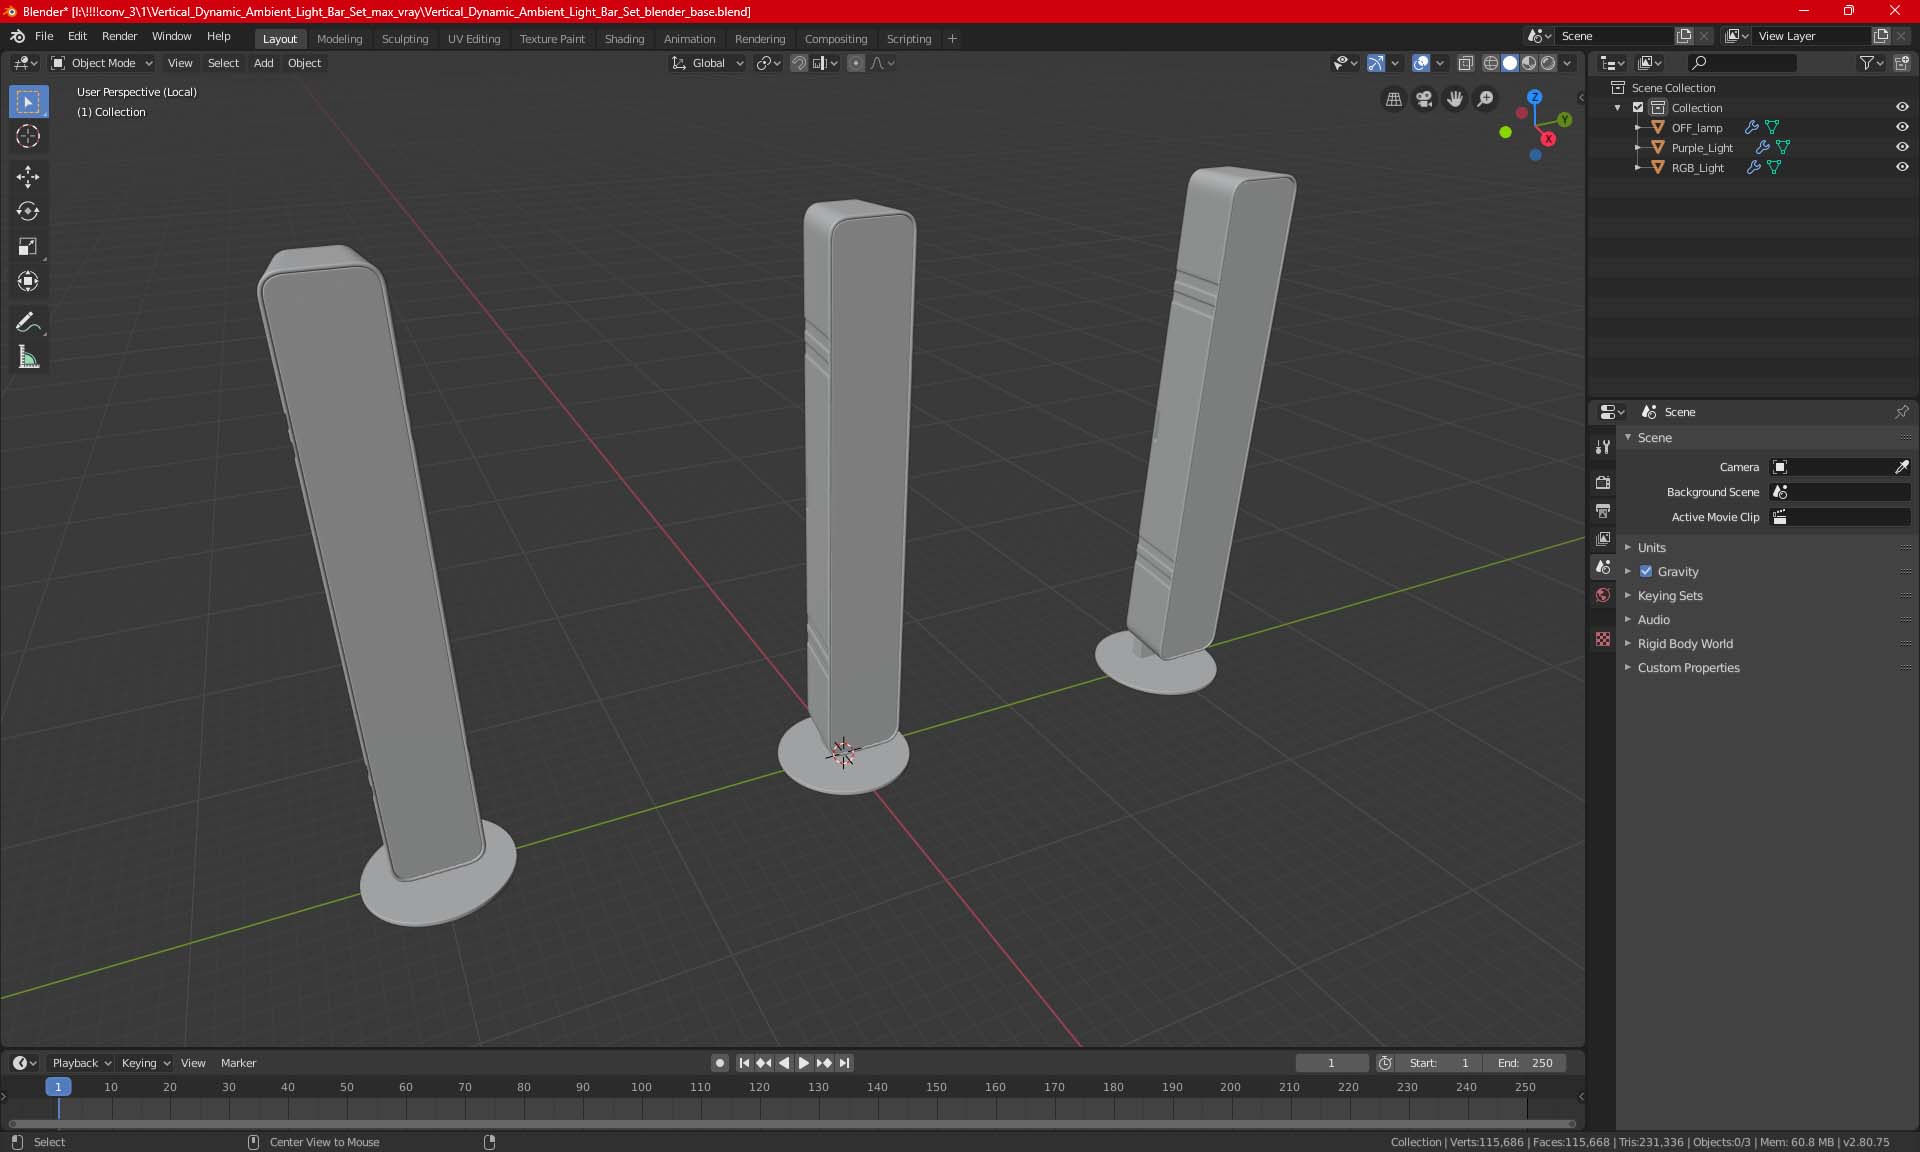Toggle snapping magnet
The width and height of the screenshot is (1920, 1152).
click(799, 63)
